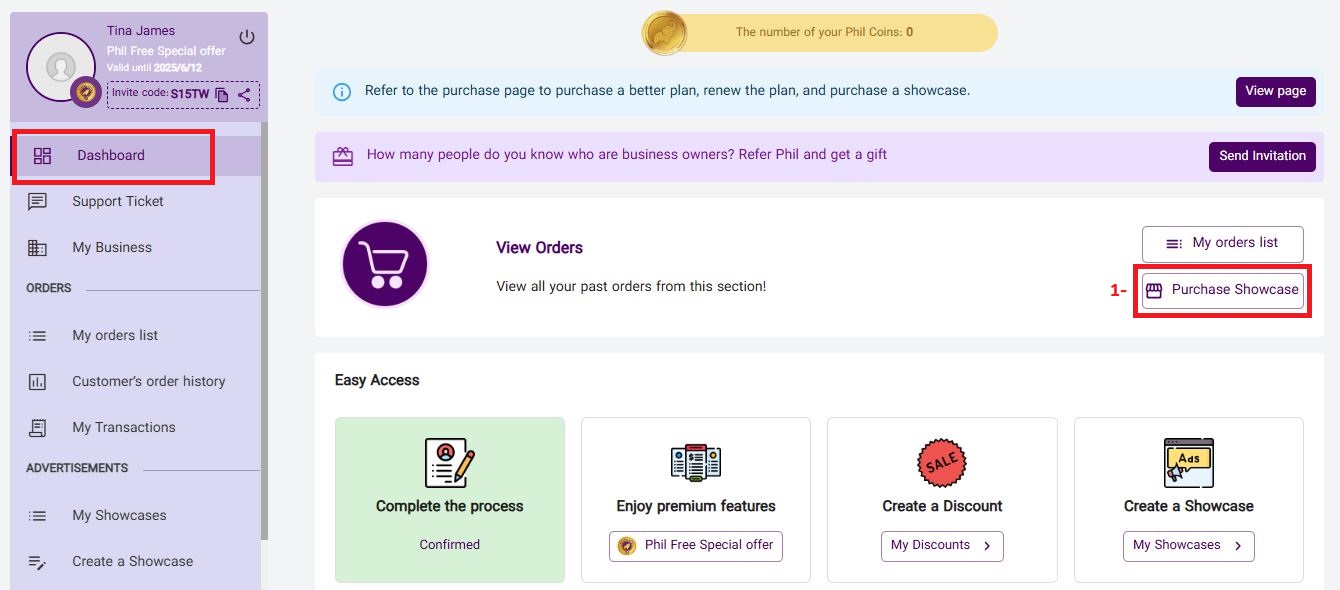
Task: Open My Showcases chevron button in Easy Access
Action: point(1188,546)
